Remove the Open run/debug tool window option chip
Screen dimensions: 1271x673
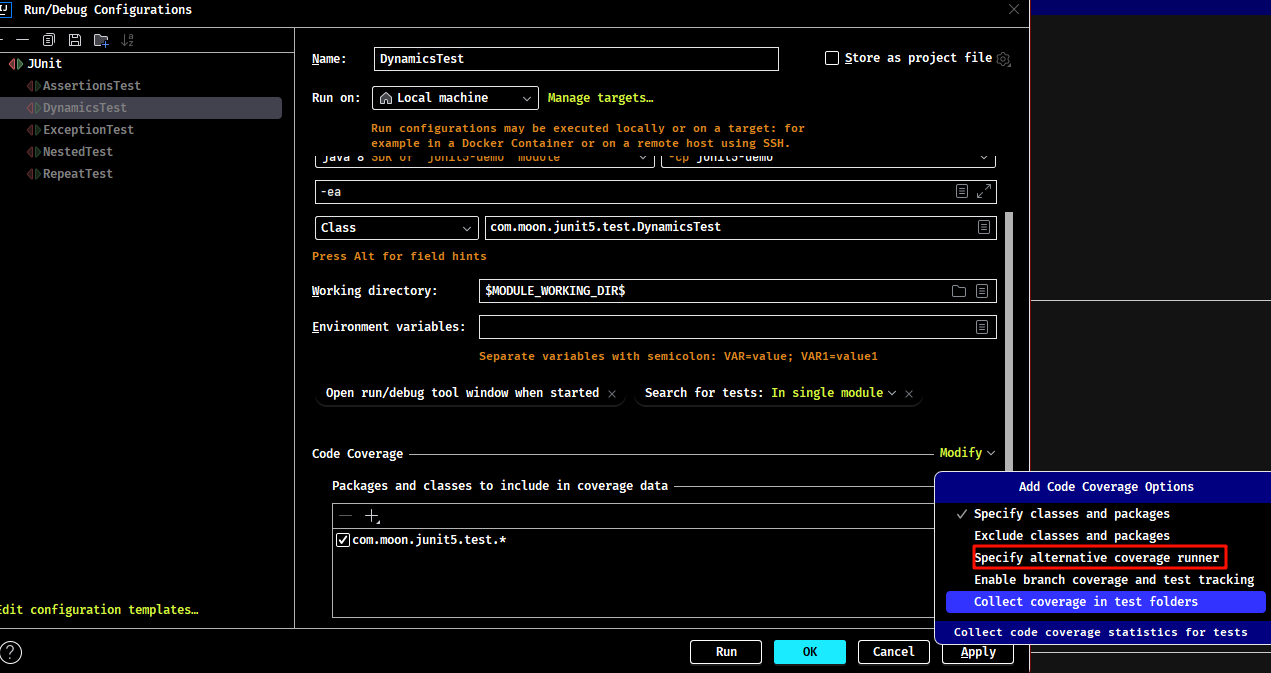pyautogui.click(x=612, y=394)
